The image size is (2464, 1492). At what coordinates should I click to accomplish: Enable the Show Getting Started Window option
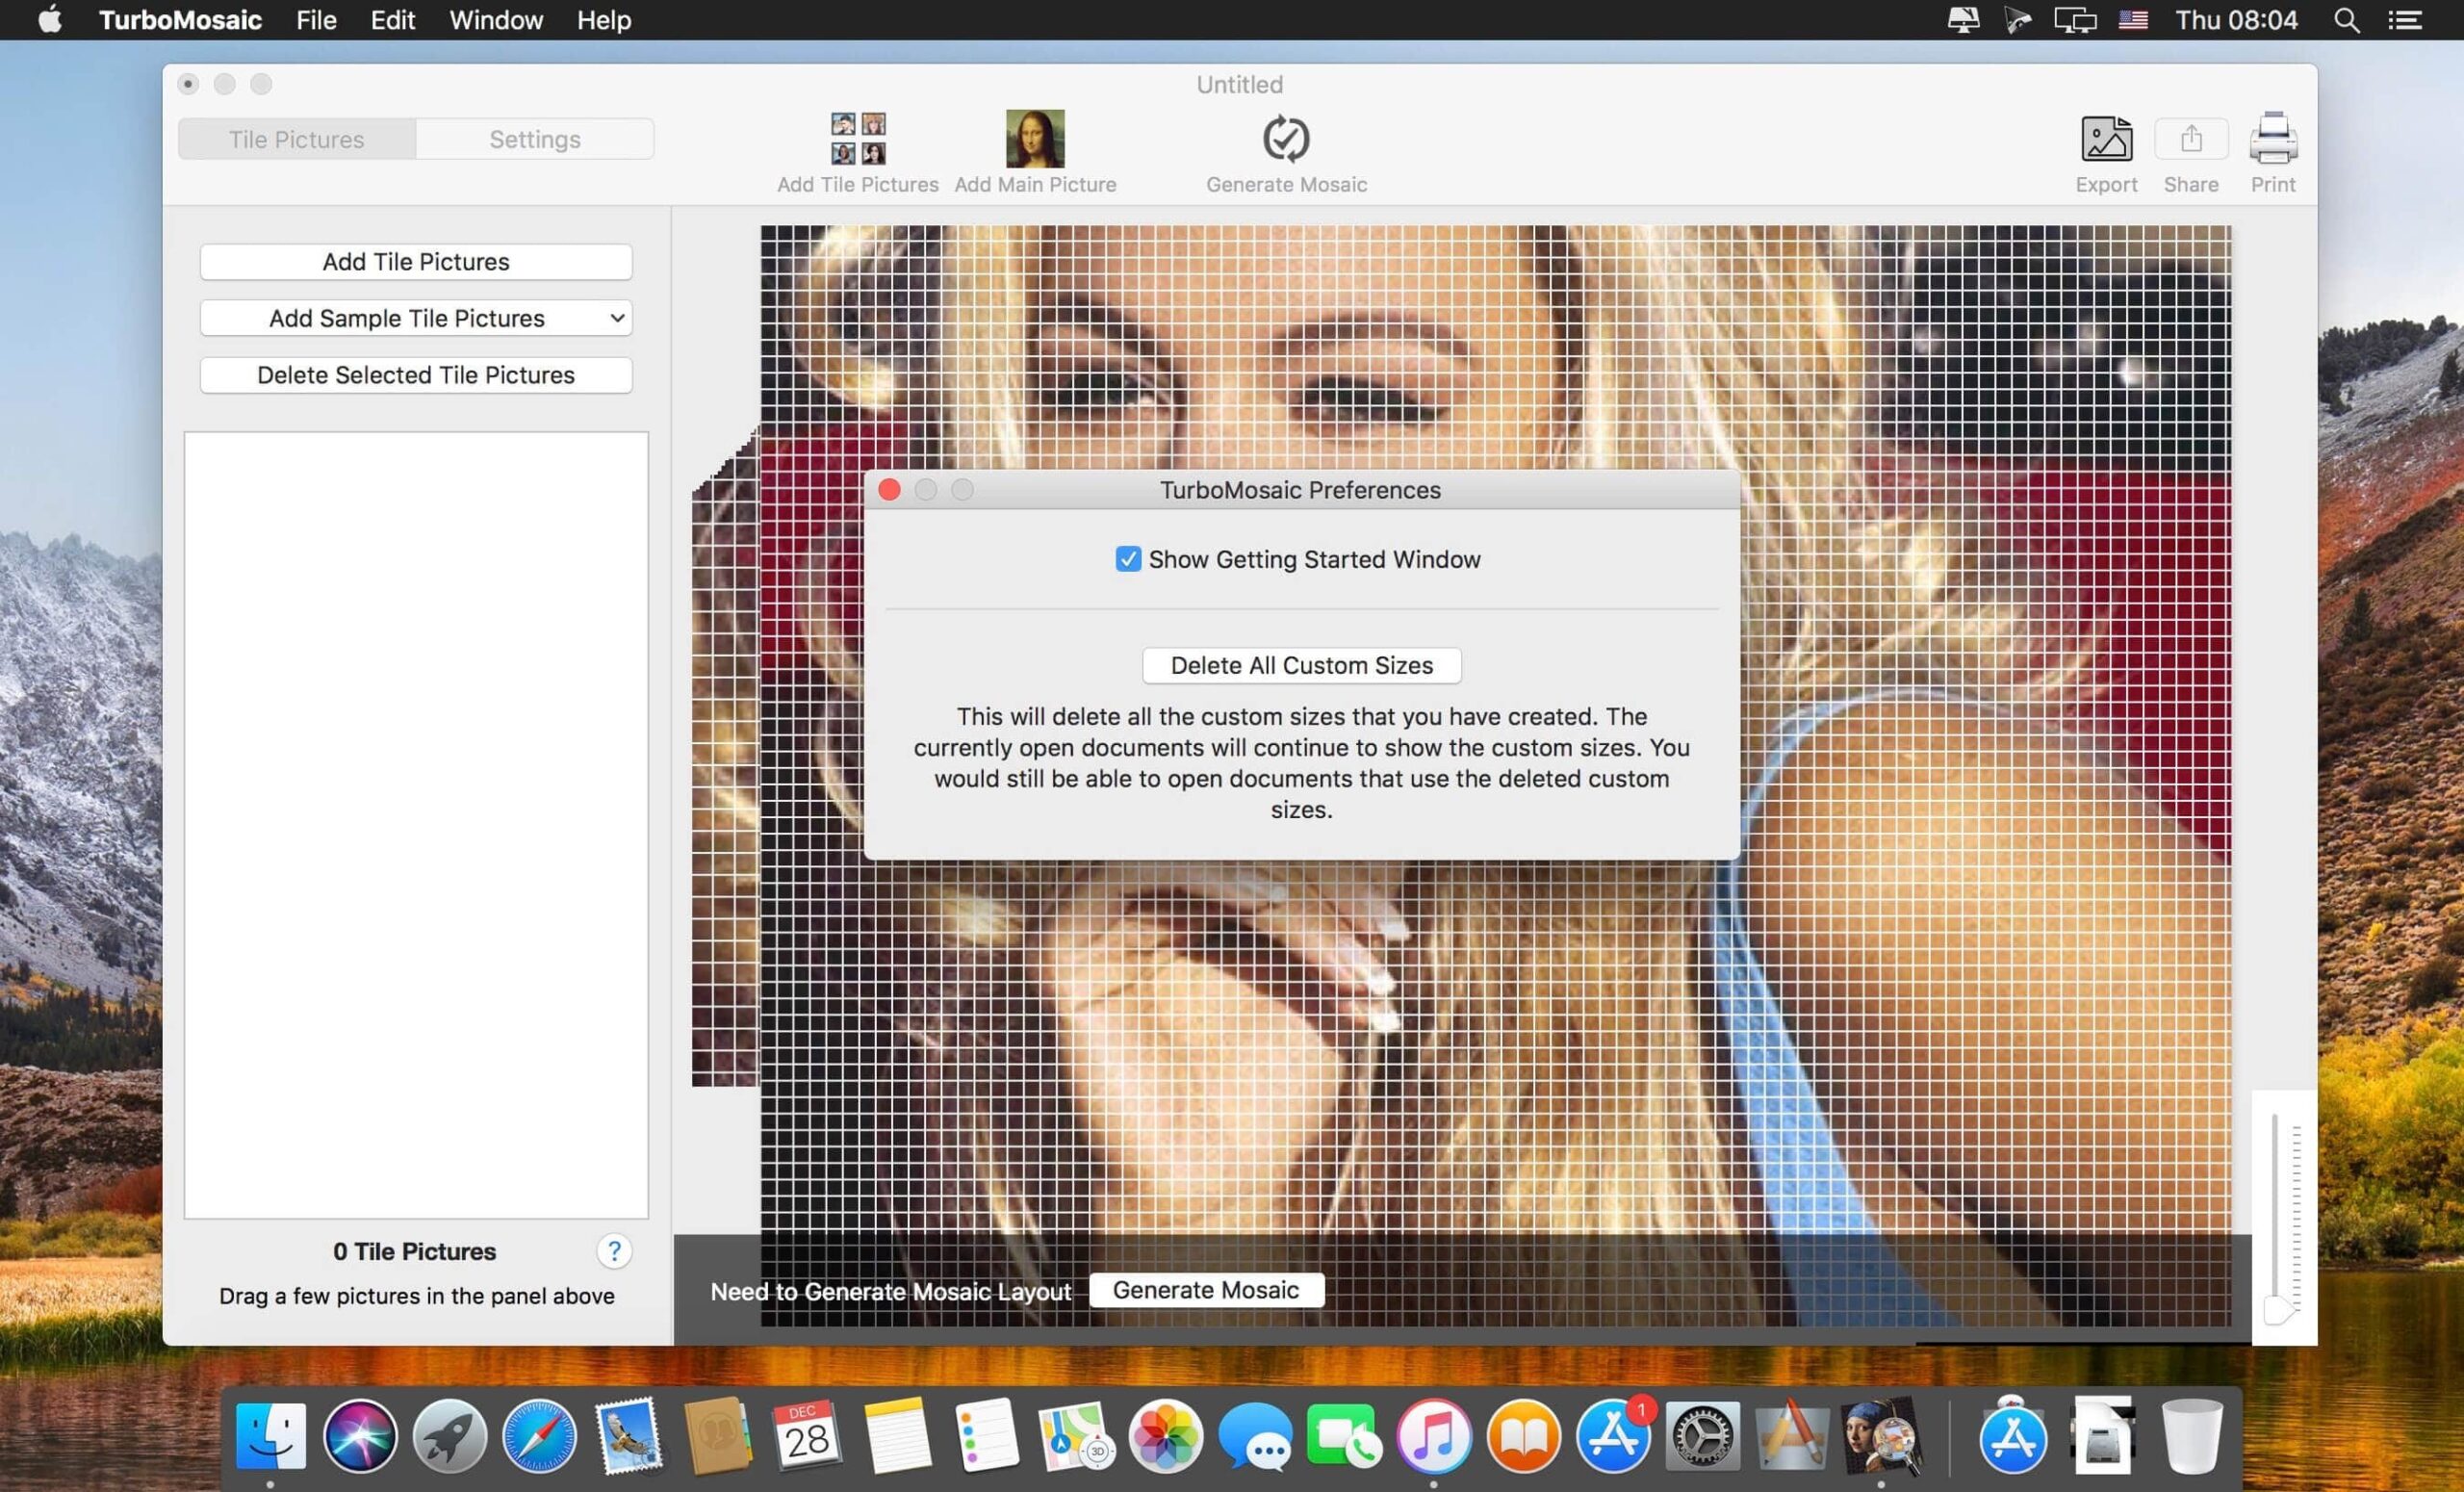point(1126,557)
